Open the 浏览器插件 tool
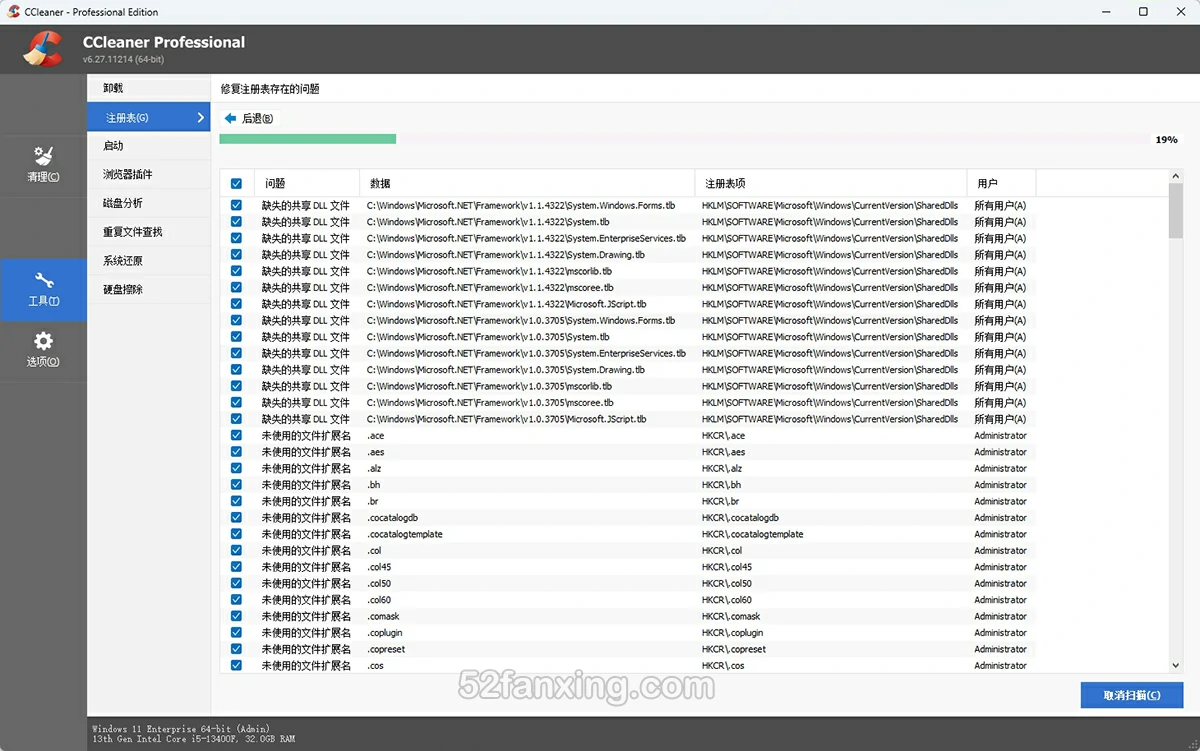Viewport: 1200px width, 751px height. point(148,175)
